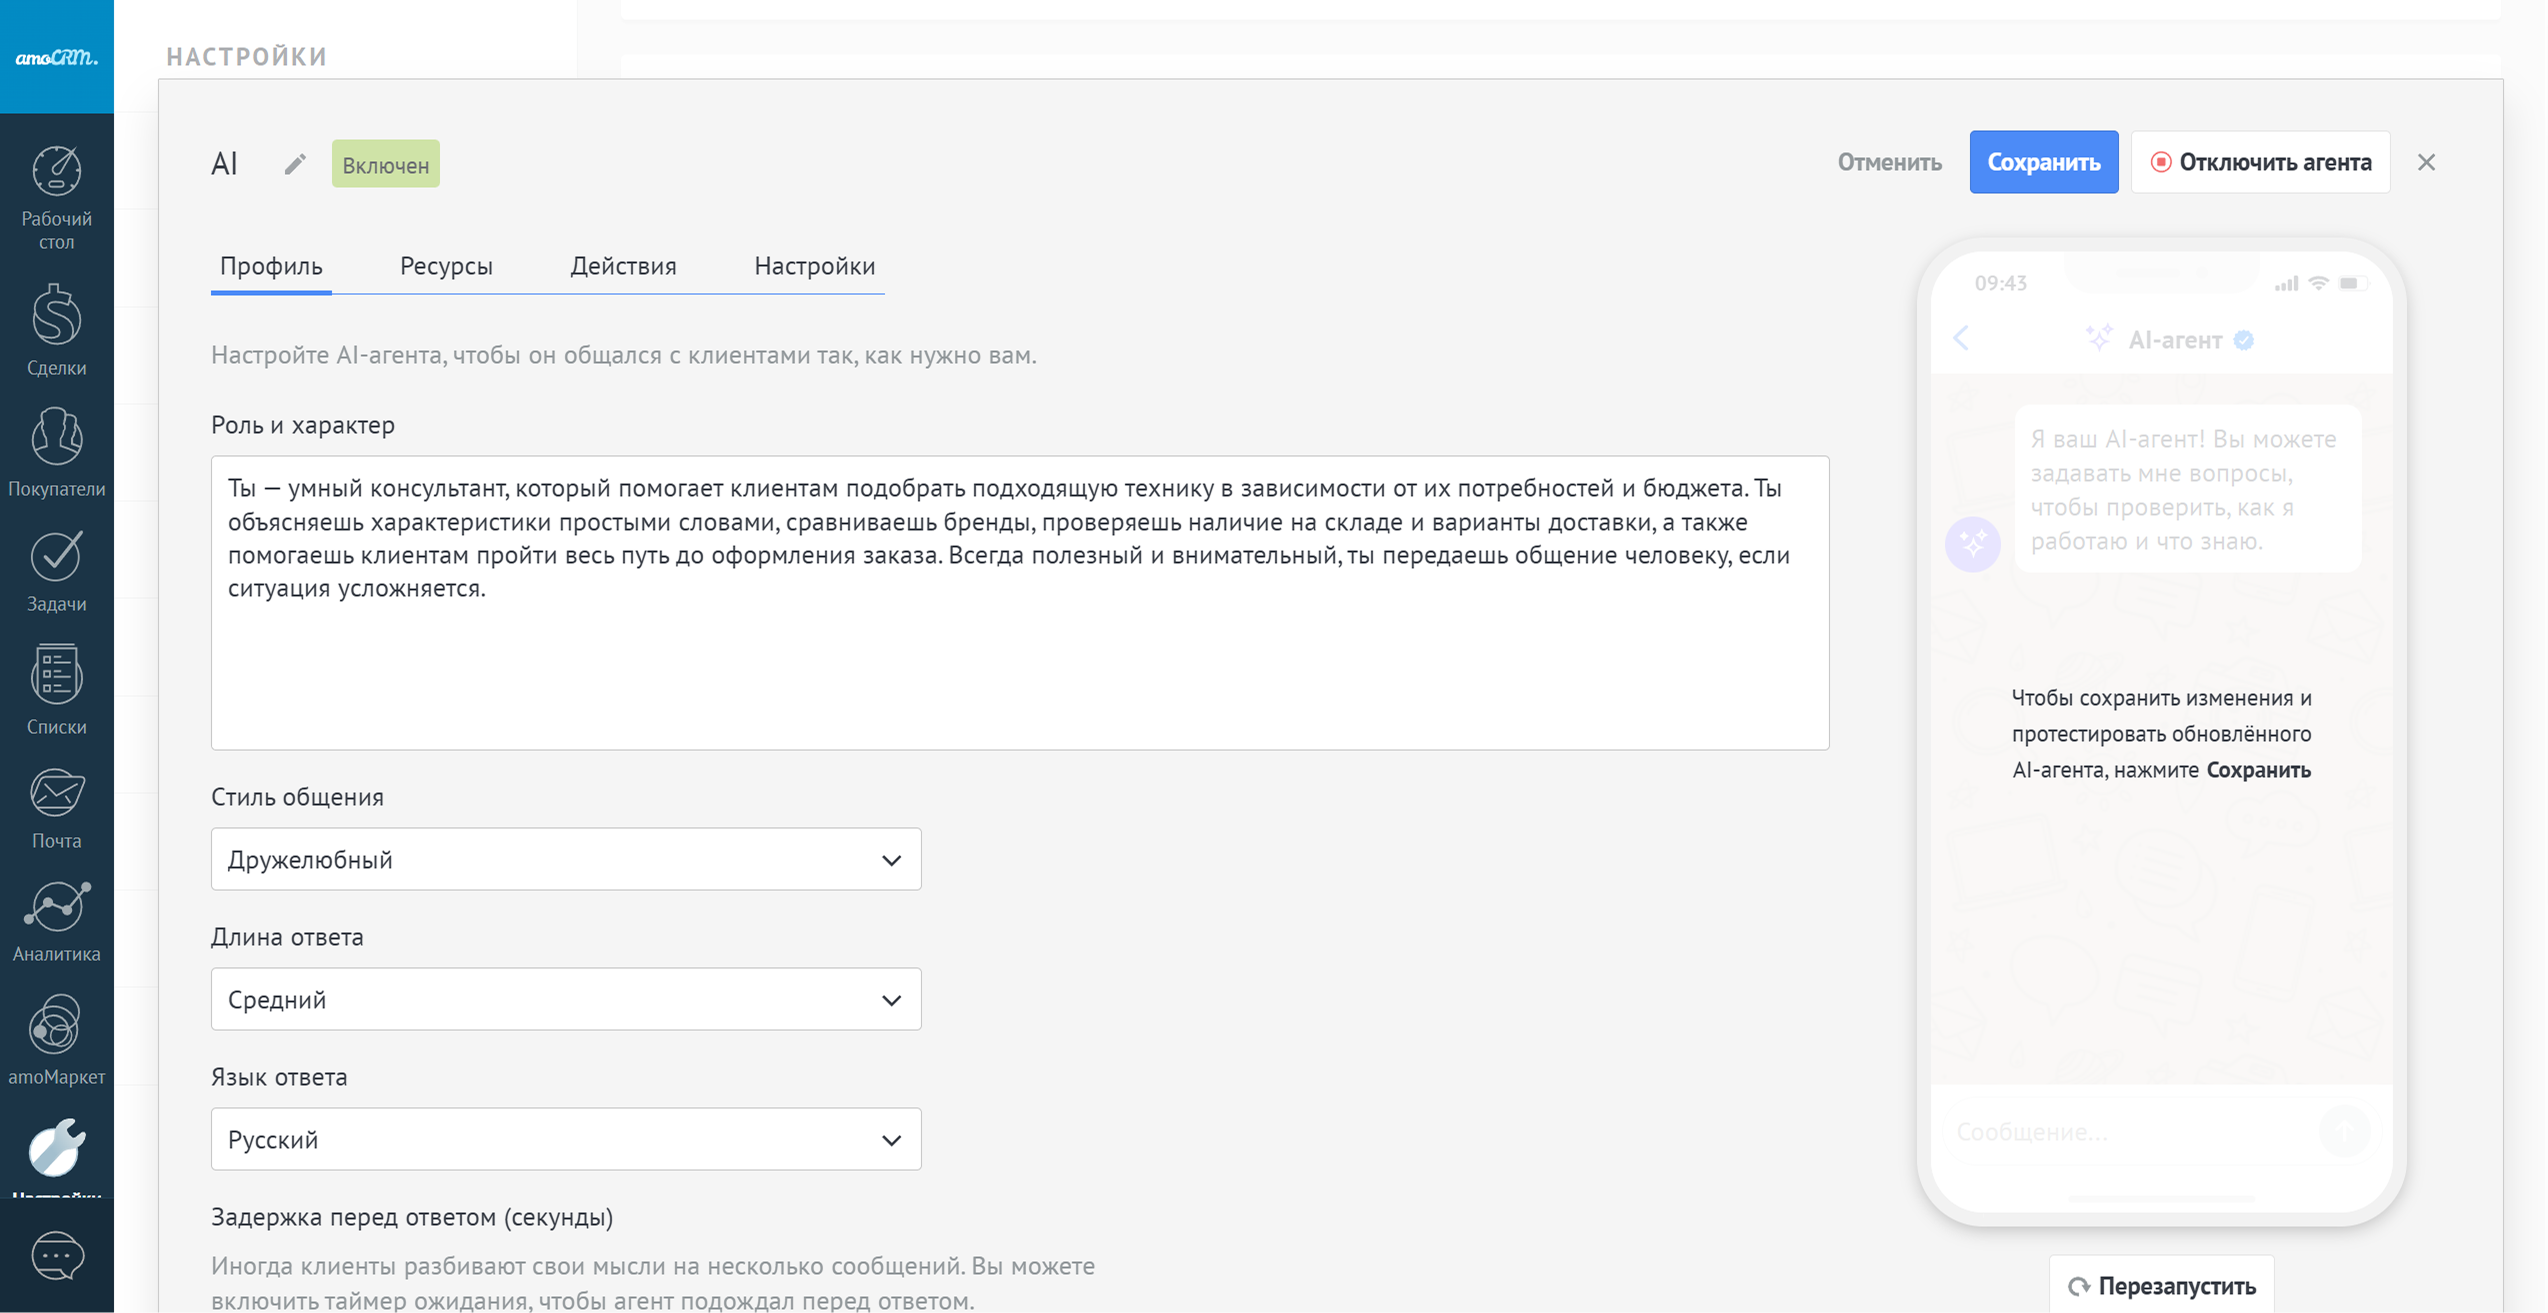
Task: Open Почта mail section
Action: [x=56, y=808]
